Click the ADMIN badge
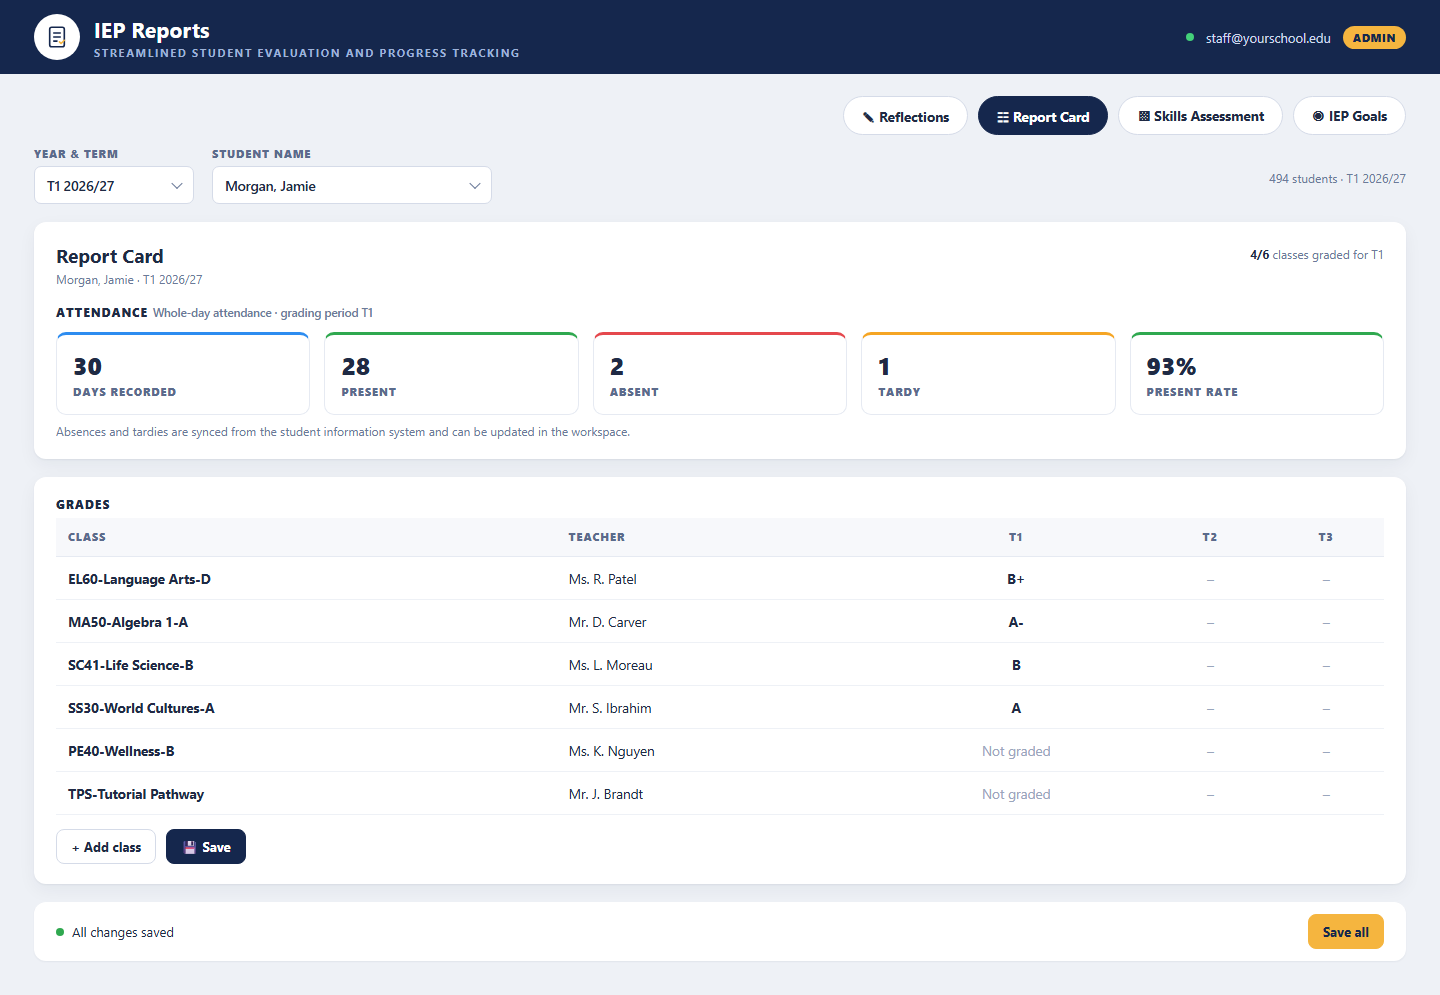 coord(1374,37)
